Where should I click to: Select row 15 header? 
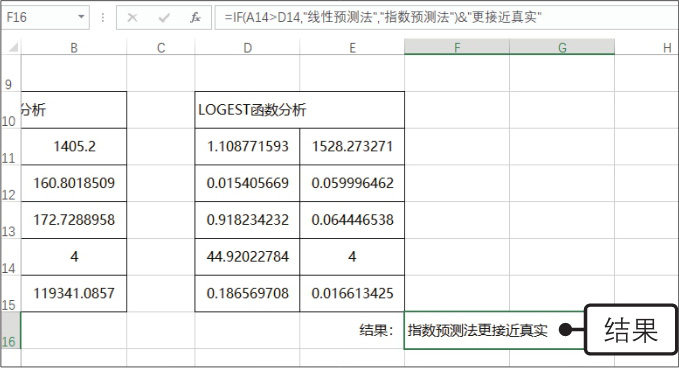click(x=10, y=294)
